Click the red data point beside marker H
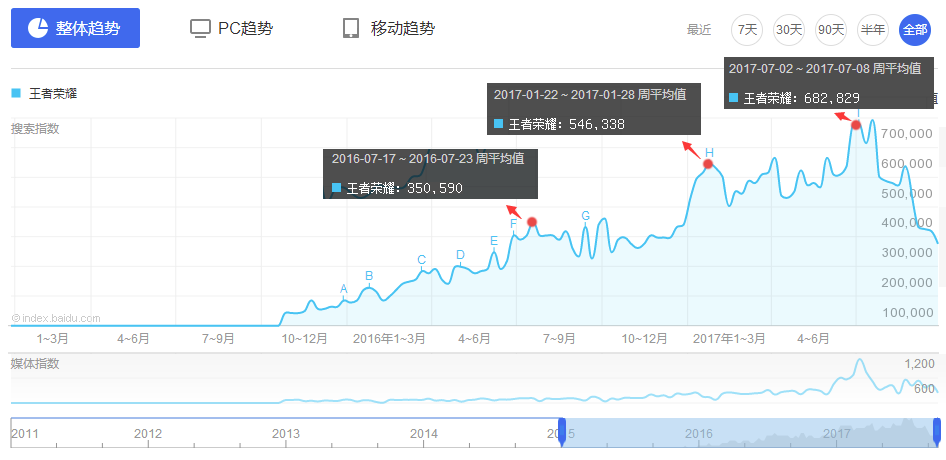 pos(708,164)
